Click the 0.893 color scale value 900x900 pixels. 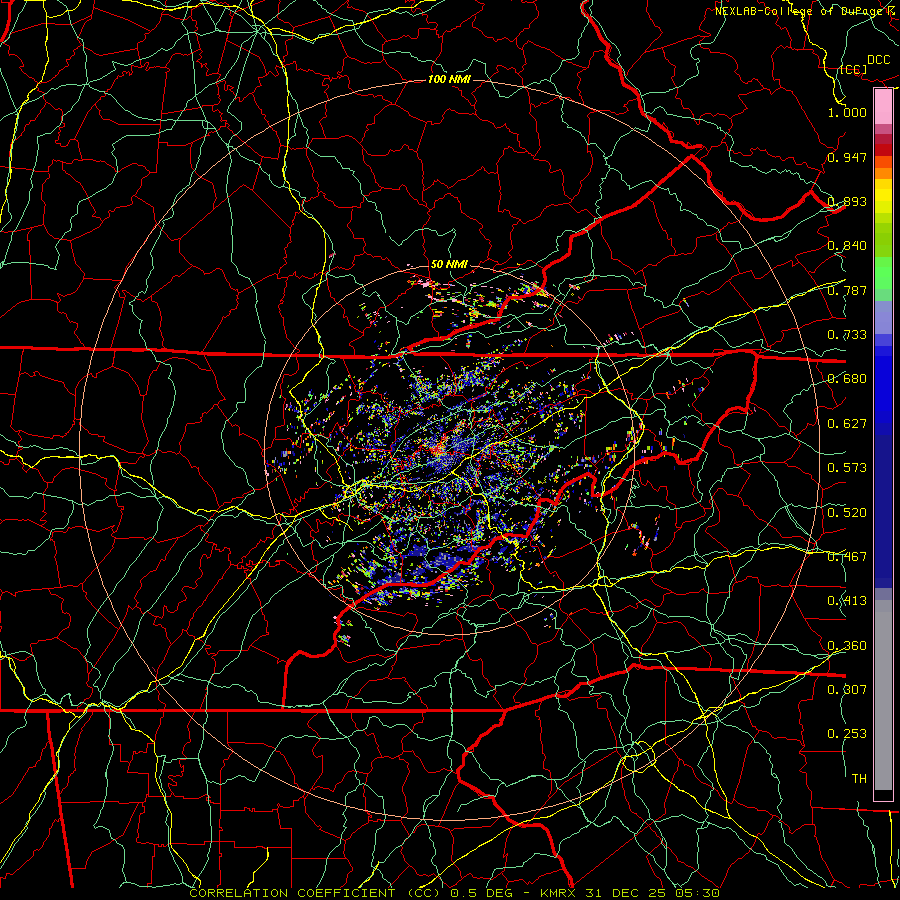click(x=847, y=201)
